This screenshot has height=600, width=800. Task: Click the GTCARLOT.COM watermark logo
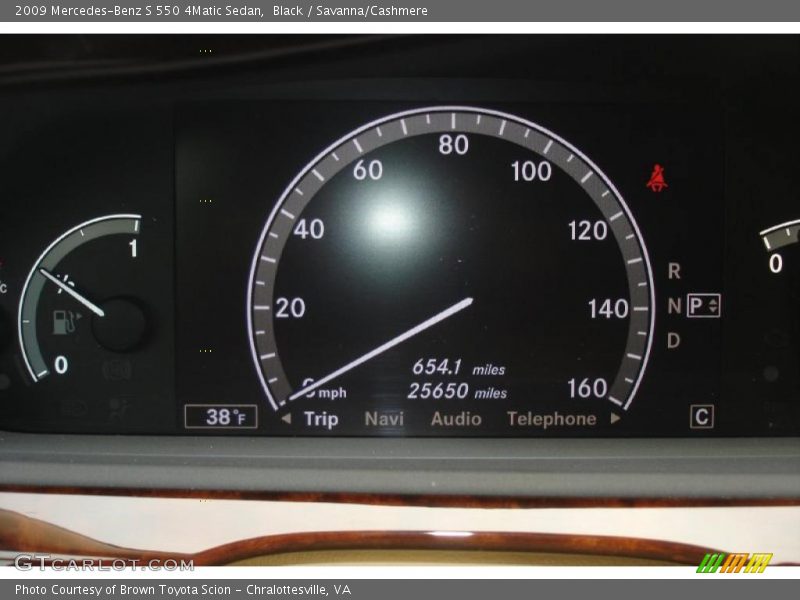pos(104,563)
